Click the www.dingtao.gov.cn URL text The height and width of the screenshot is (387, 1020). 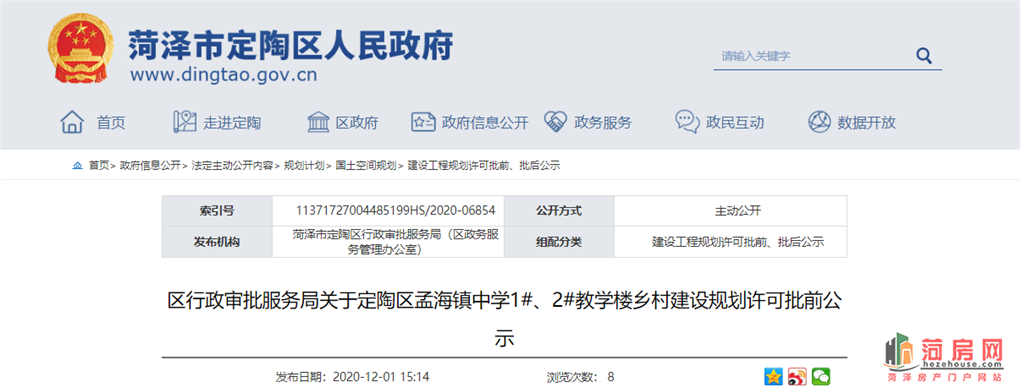point(223,75)
